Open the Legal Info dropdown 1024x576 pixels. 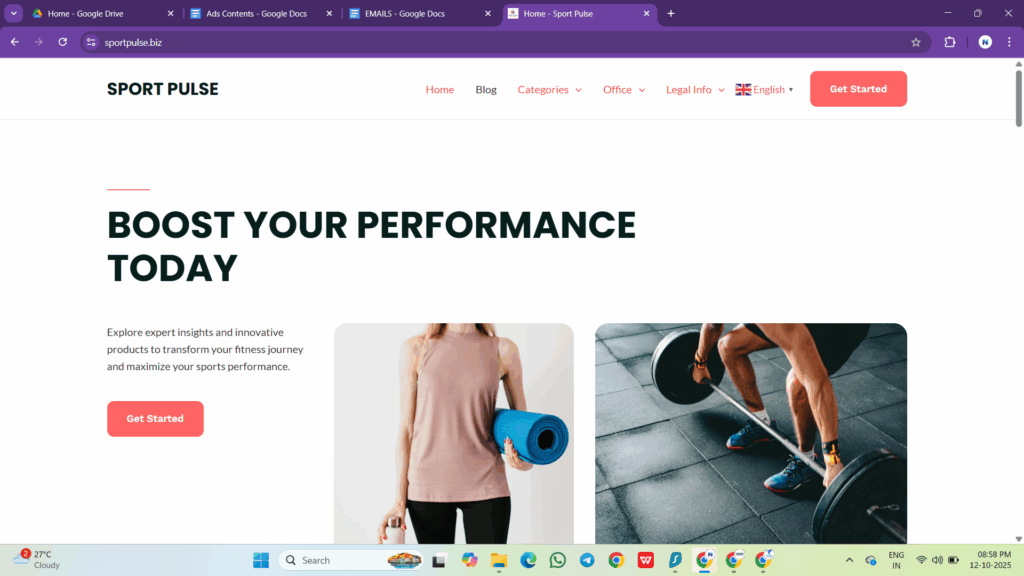coord(695,89)
